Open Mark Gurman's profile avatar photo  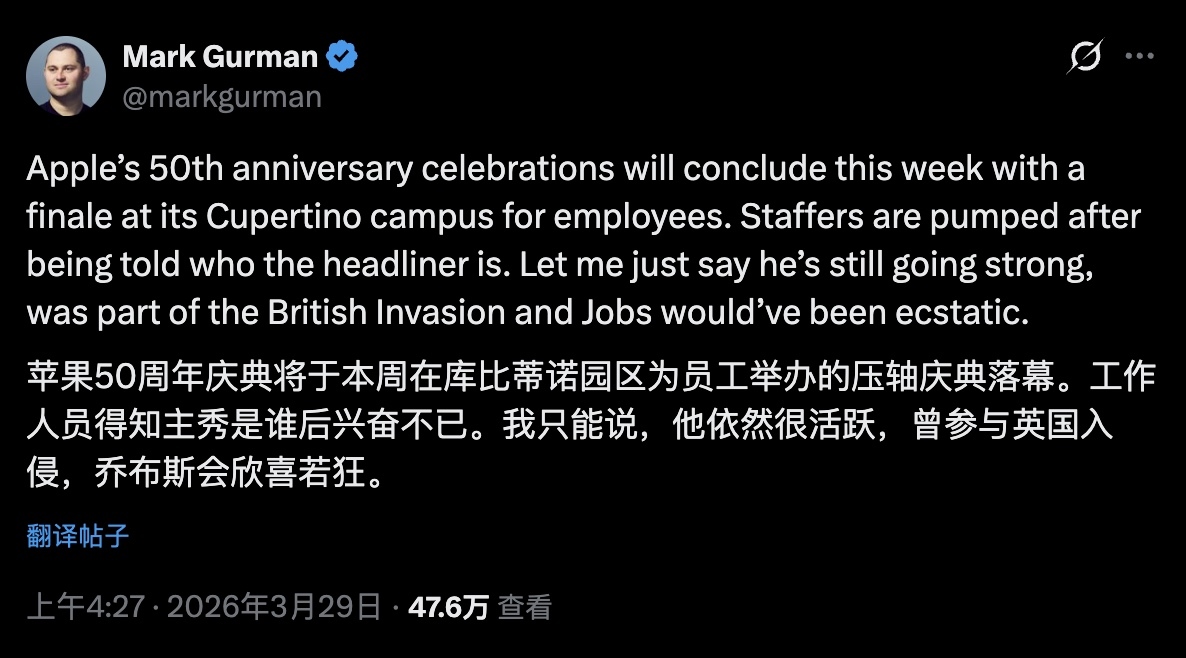(66, 76)
